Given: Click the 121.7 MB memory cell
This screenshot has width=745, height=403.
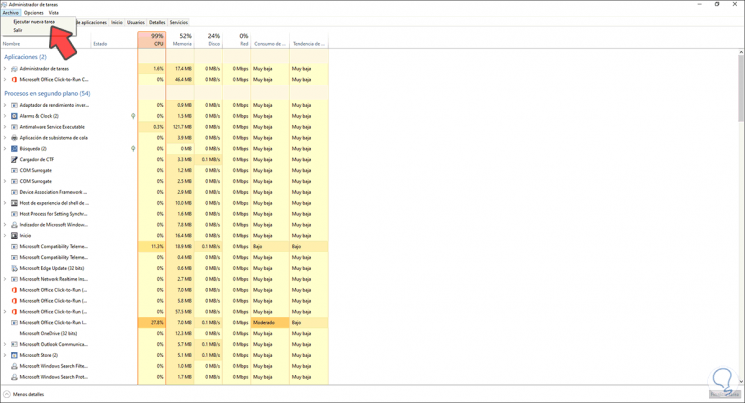Looking at the screenshot, I should (x=180, y=127).
